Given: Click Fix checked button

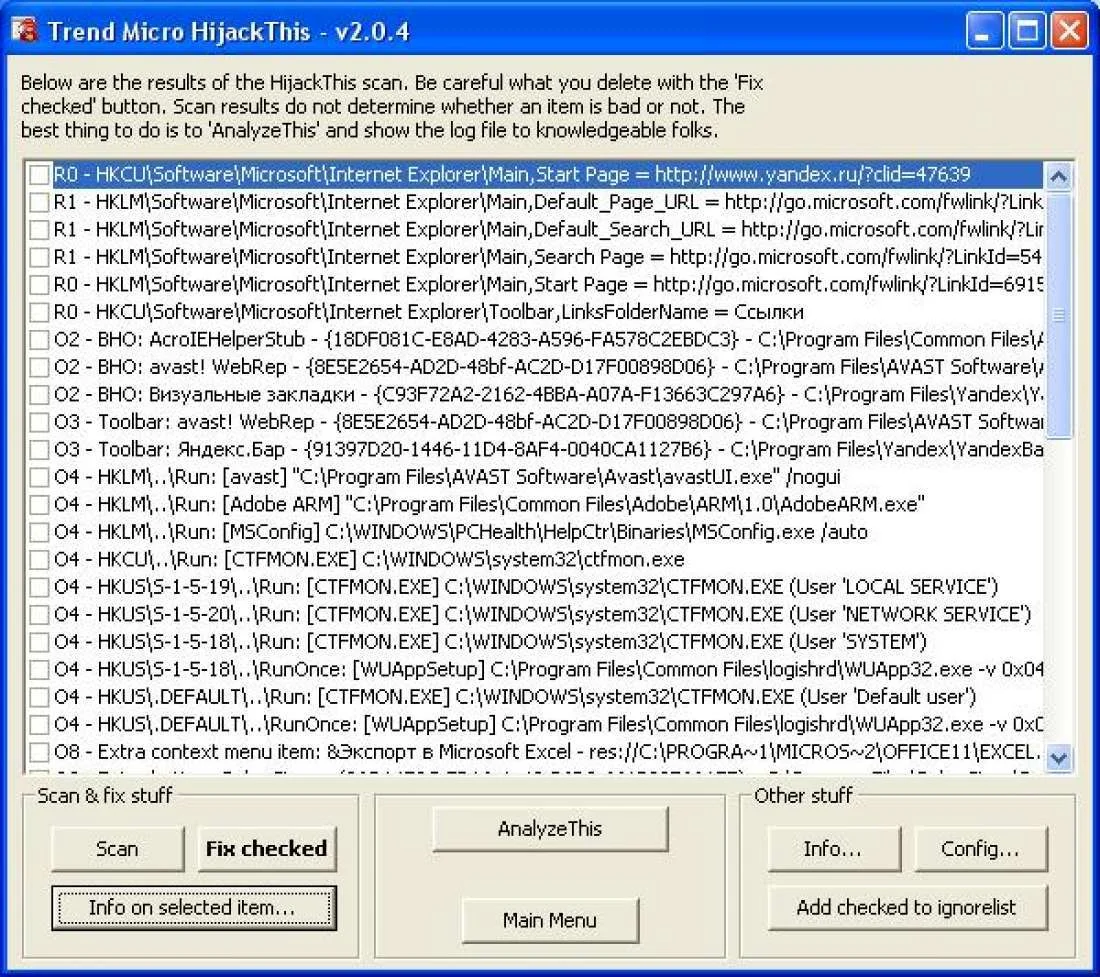Looking at the screenshot, I should 267,849.
